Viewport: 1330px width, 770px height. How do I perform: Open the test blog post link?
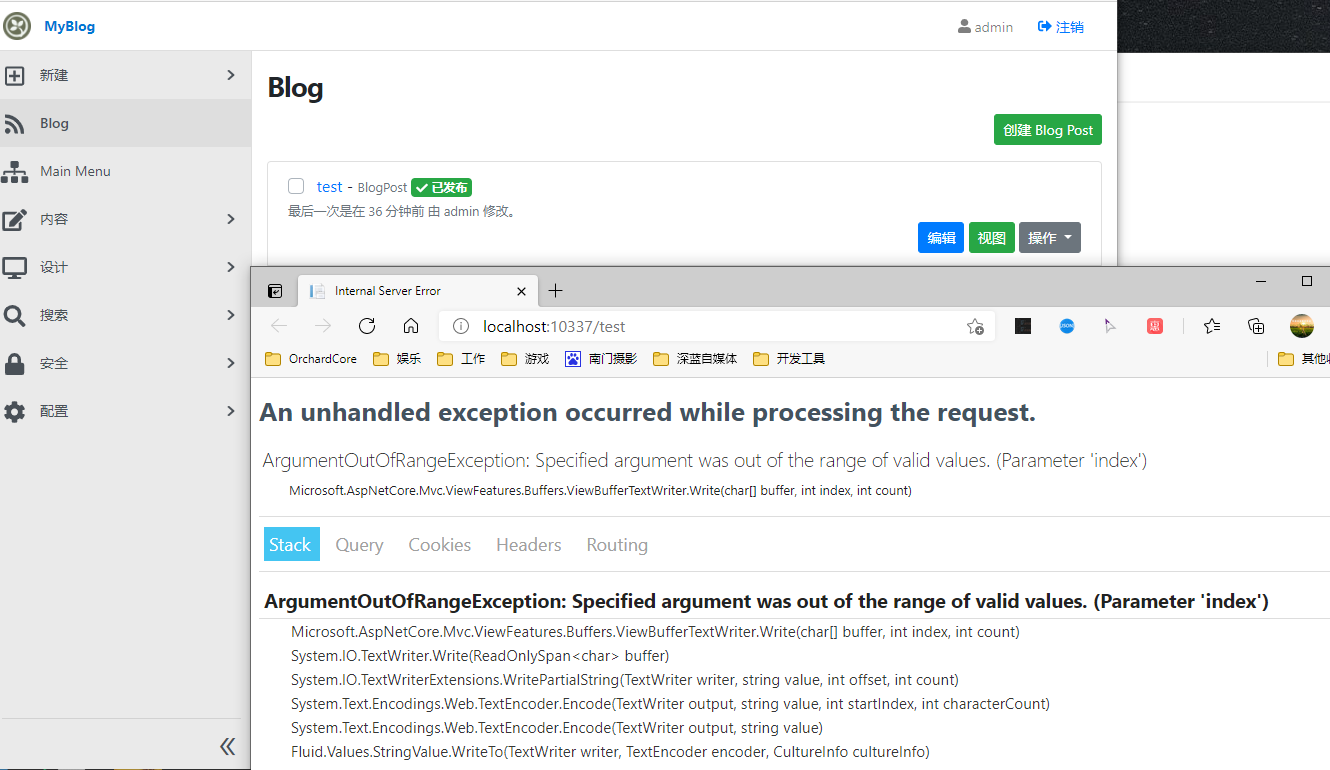329,187
